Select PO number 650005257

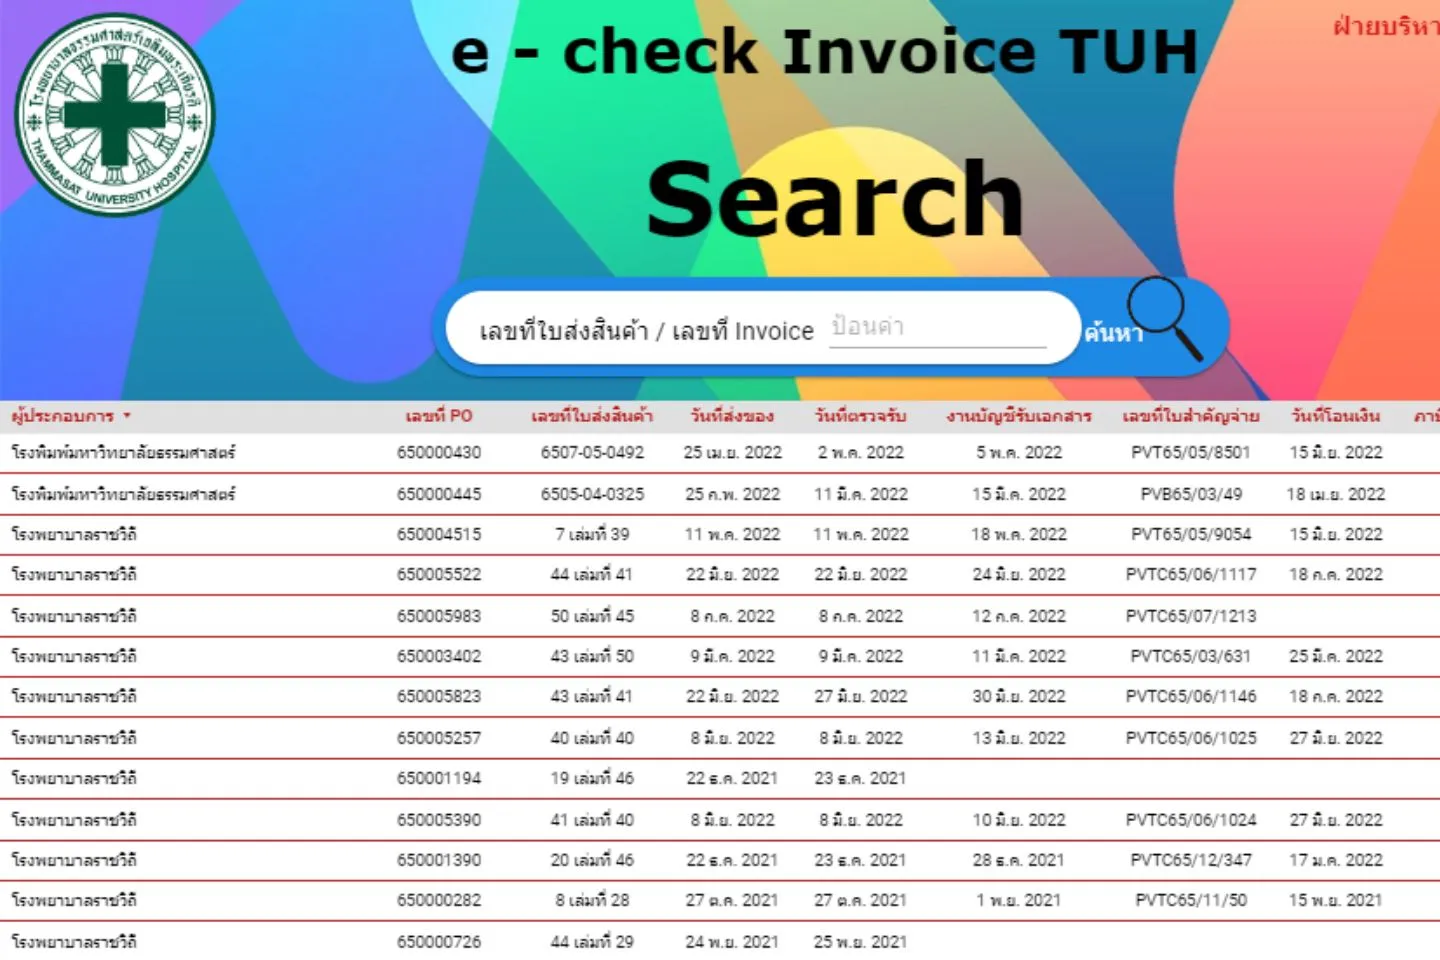point(439,738)
